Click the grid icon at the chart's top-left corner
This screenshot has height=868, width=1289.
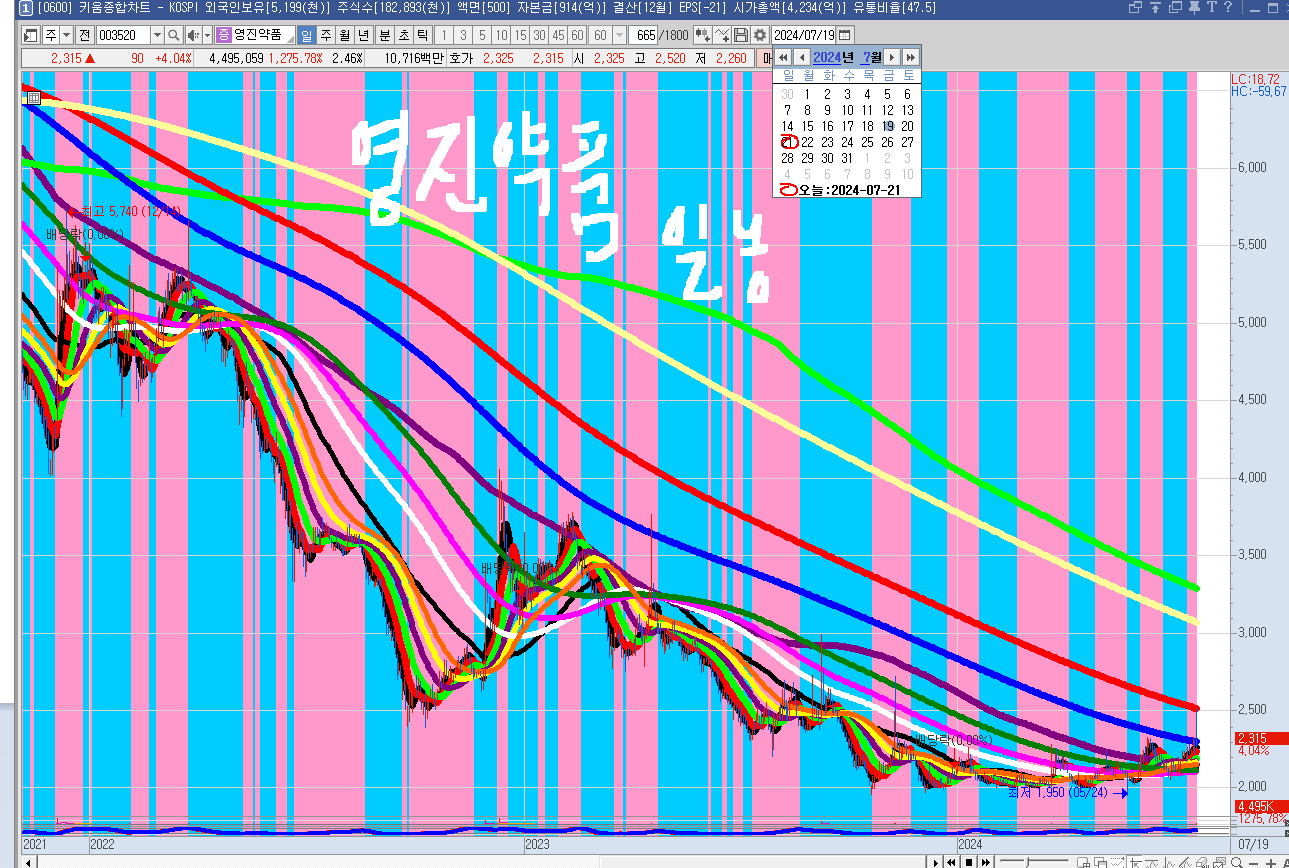33,98
